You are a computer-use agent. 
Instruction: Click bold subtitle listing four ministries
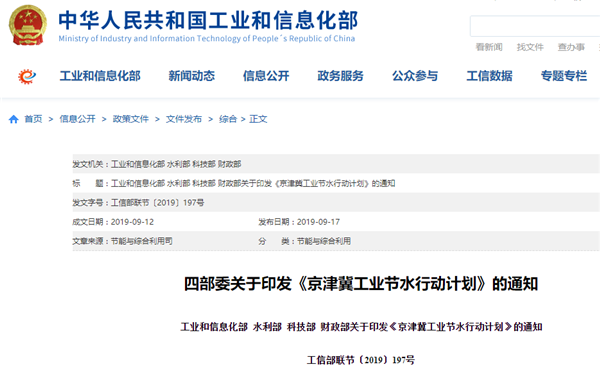pos(361,327)
